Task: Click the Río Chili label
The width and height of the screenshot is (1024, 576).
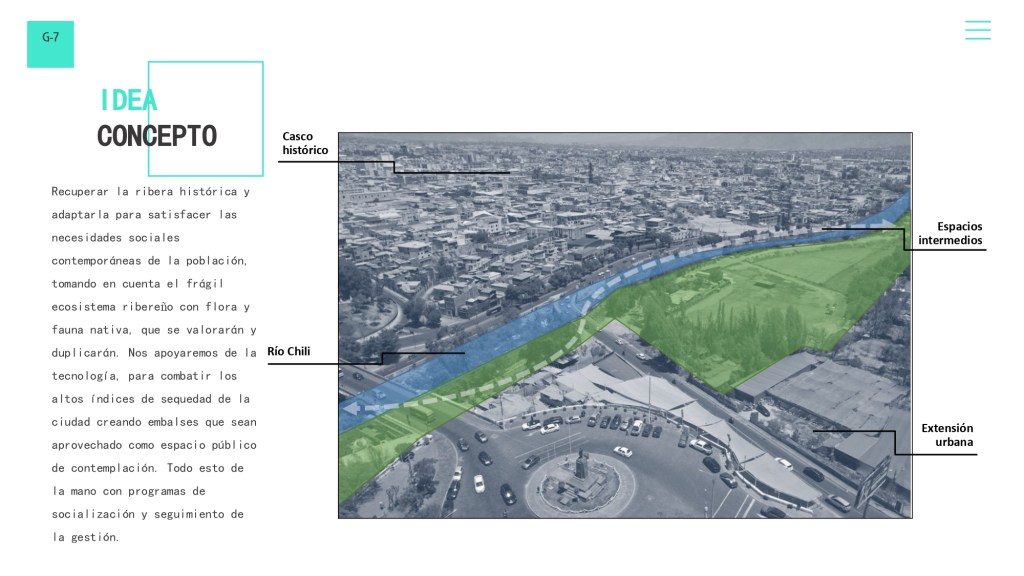Action: [289, 351]
